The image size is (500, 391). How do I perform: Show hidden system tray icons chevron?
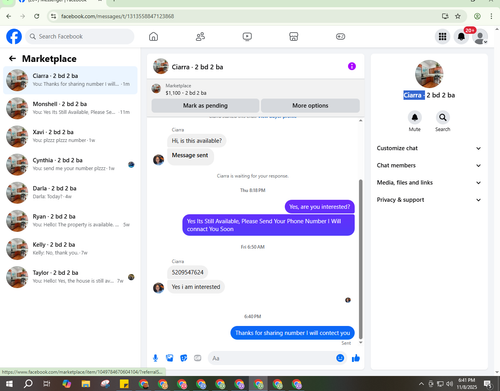tap(421, 384)
